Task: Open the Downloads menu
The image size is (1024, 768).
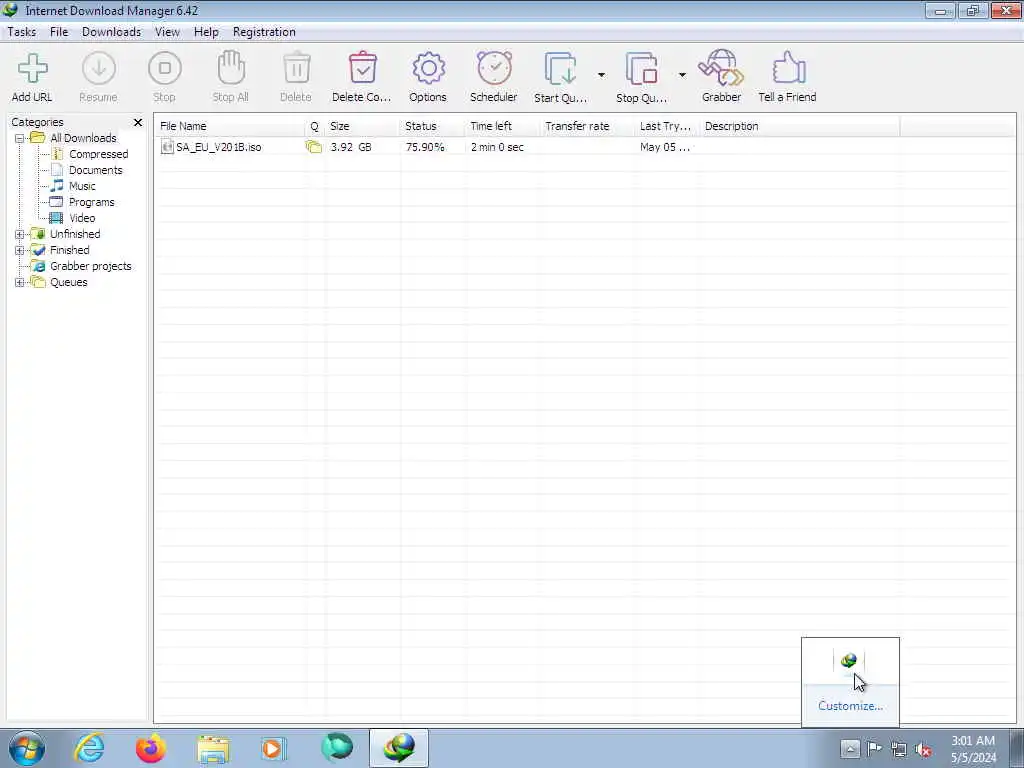Action: [x=112, y=32]
